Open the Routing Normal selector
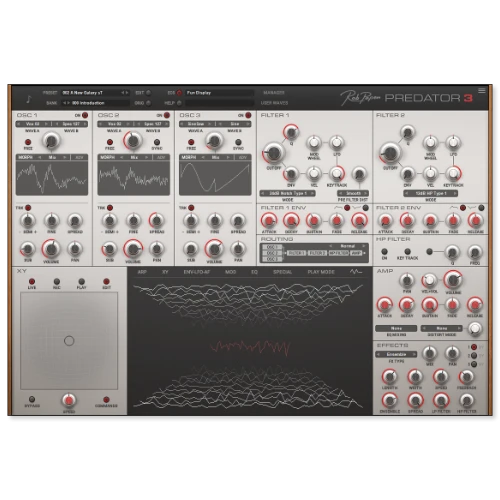Screen dimensions: 500x500 [348, 246]
